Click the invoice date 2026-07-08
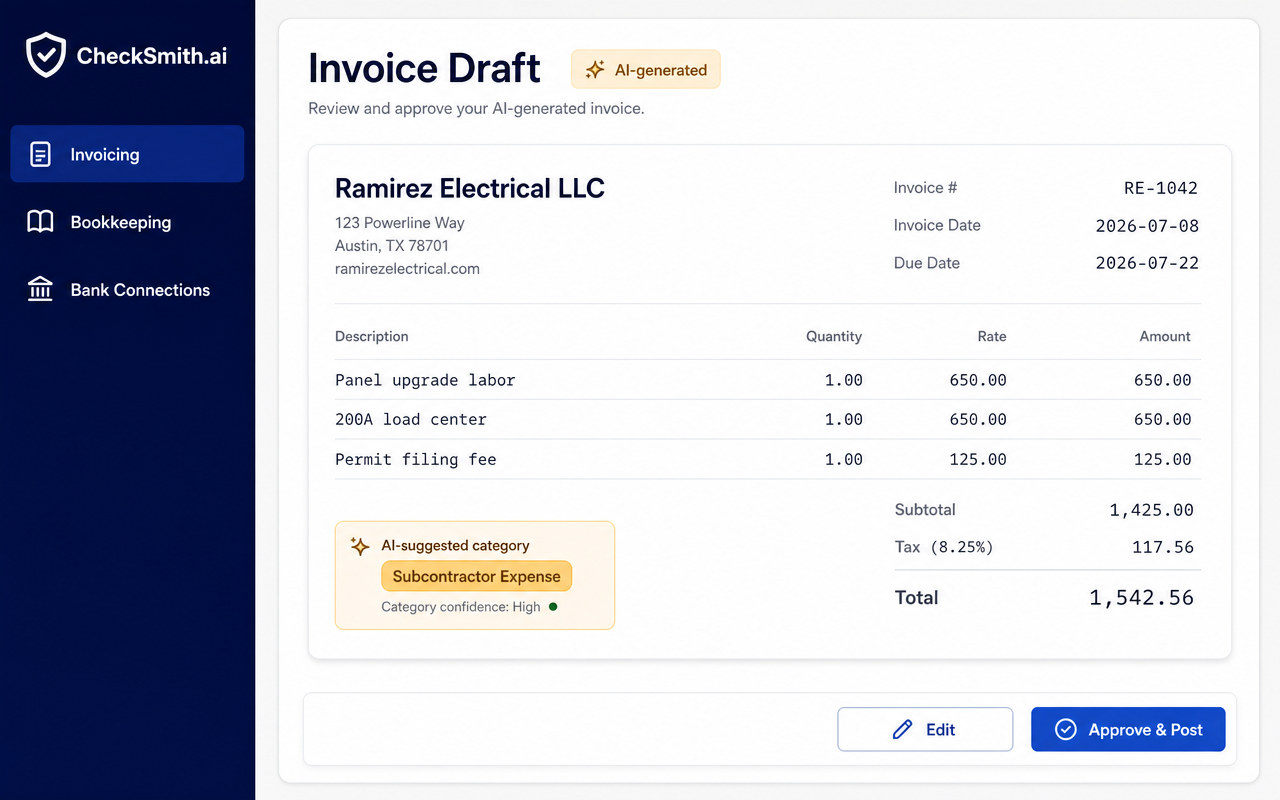The image size is (1280, 800). pyautogui.click(x=1147, y=226)
